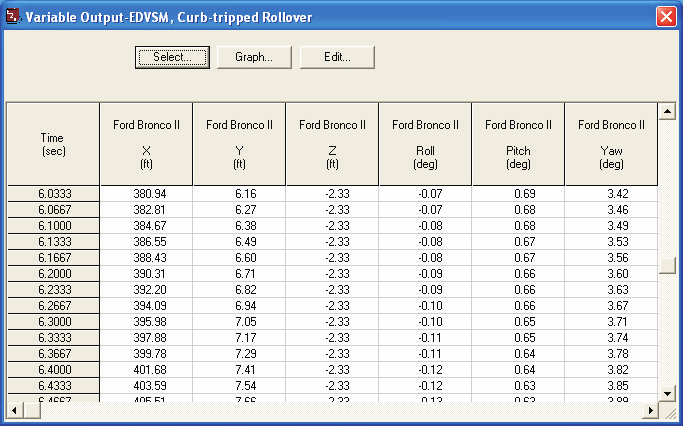
Task: Click Yaw cell value 3.78
Action: (611, 354)
